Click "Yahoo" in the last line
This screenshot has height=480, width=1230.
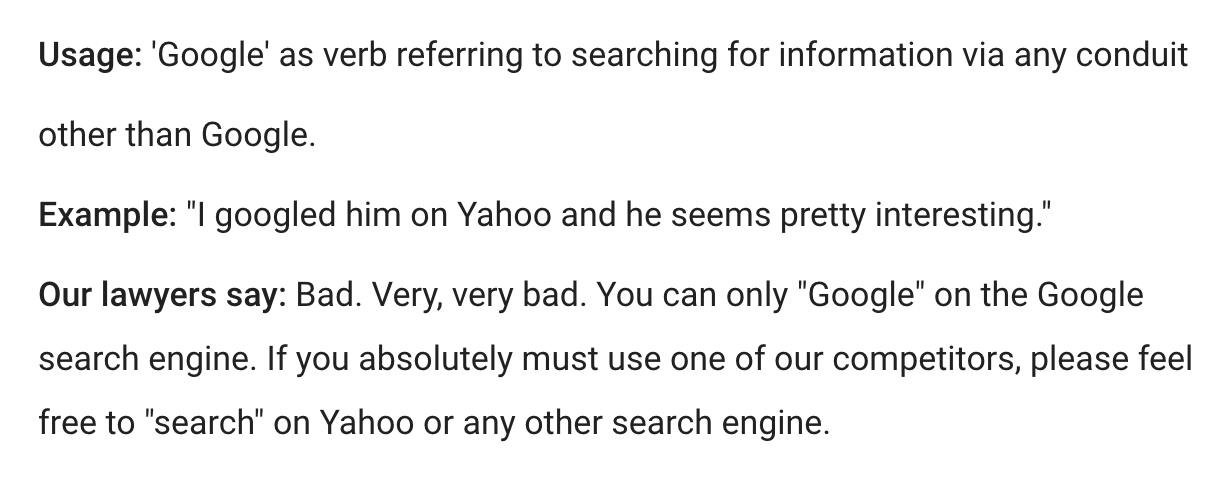tap(366, 422)
